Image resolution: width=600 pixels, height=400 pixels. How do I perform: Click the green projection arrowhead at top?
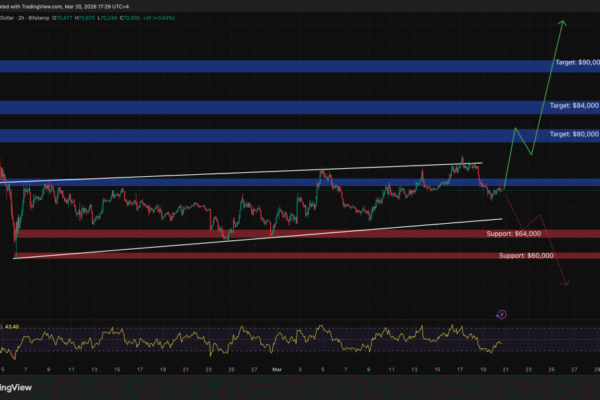[x=564, y=20]
